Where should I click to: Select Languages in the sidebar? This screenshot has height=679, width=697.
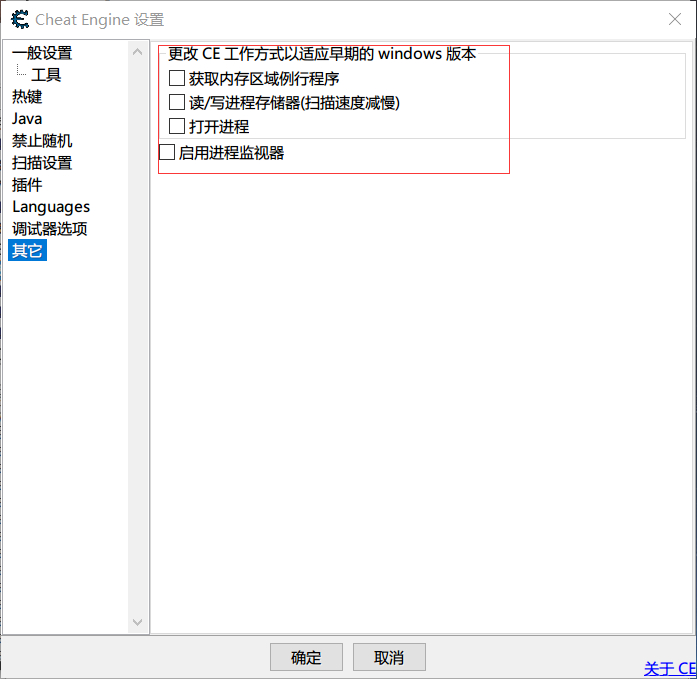point(51,207)
